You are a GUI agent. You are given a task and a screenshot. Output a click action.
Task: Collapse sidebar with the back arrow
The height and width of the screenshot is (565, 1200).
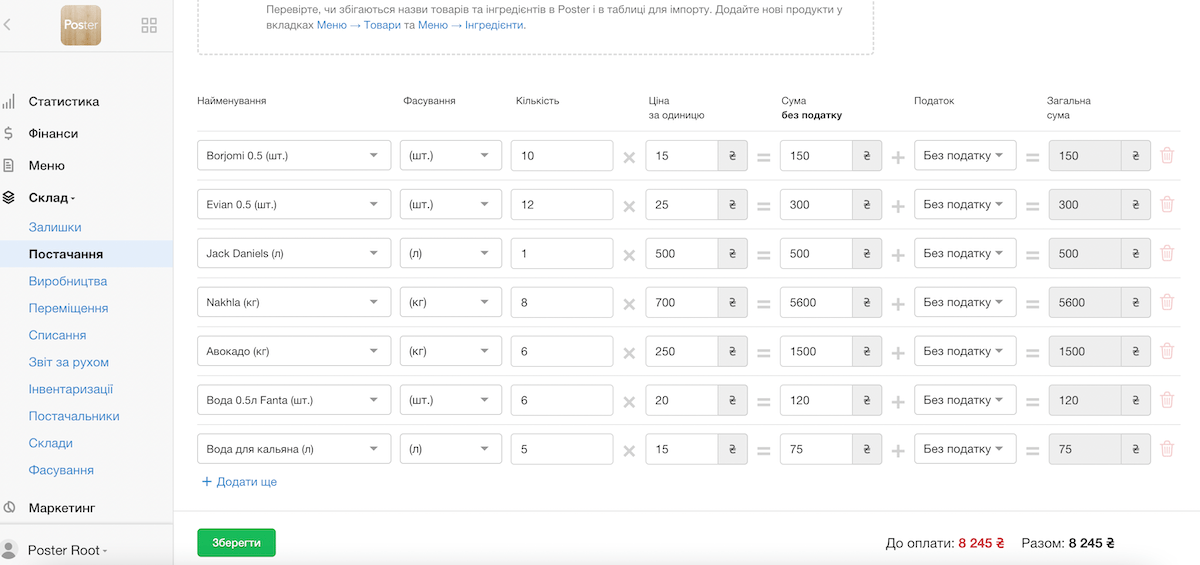point(8,25)
